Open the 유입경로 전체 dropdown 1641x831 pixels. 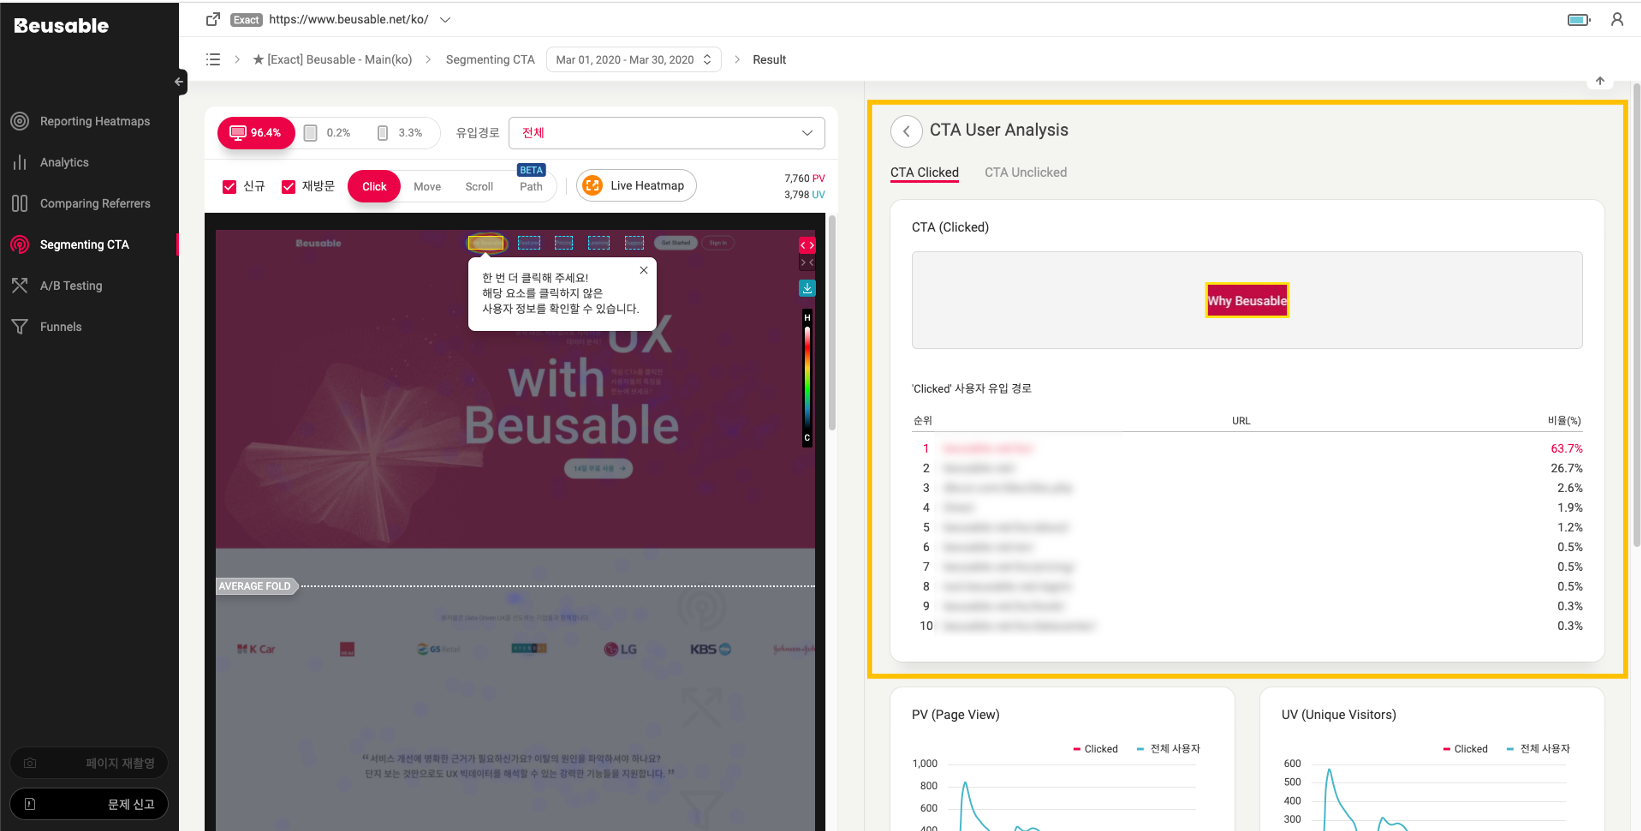coord(666,133)
